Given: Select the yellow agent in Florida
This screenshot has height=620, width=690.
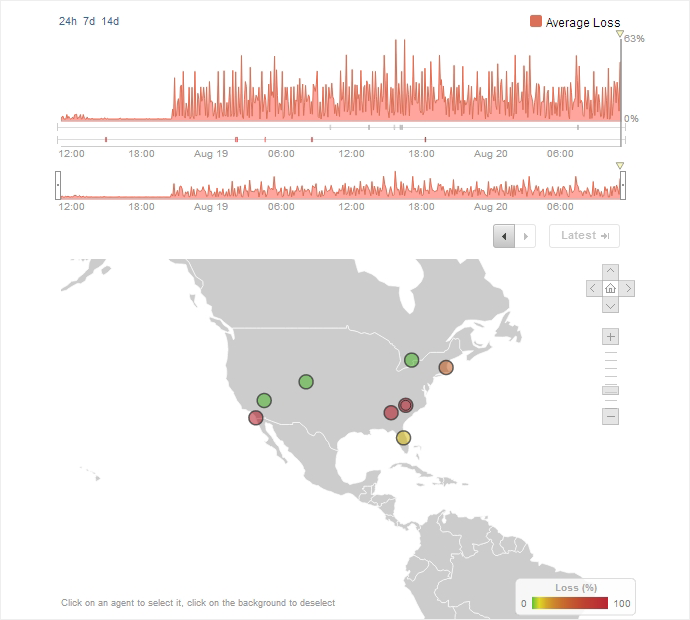Looking at the screenshot, I should [x=403, y=437].
